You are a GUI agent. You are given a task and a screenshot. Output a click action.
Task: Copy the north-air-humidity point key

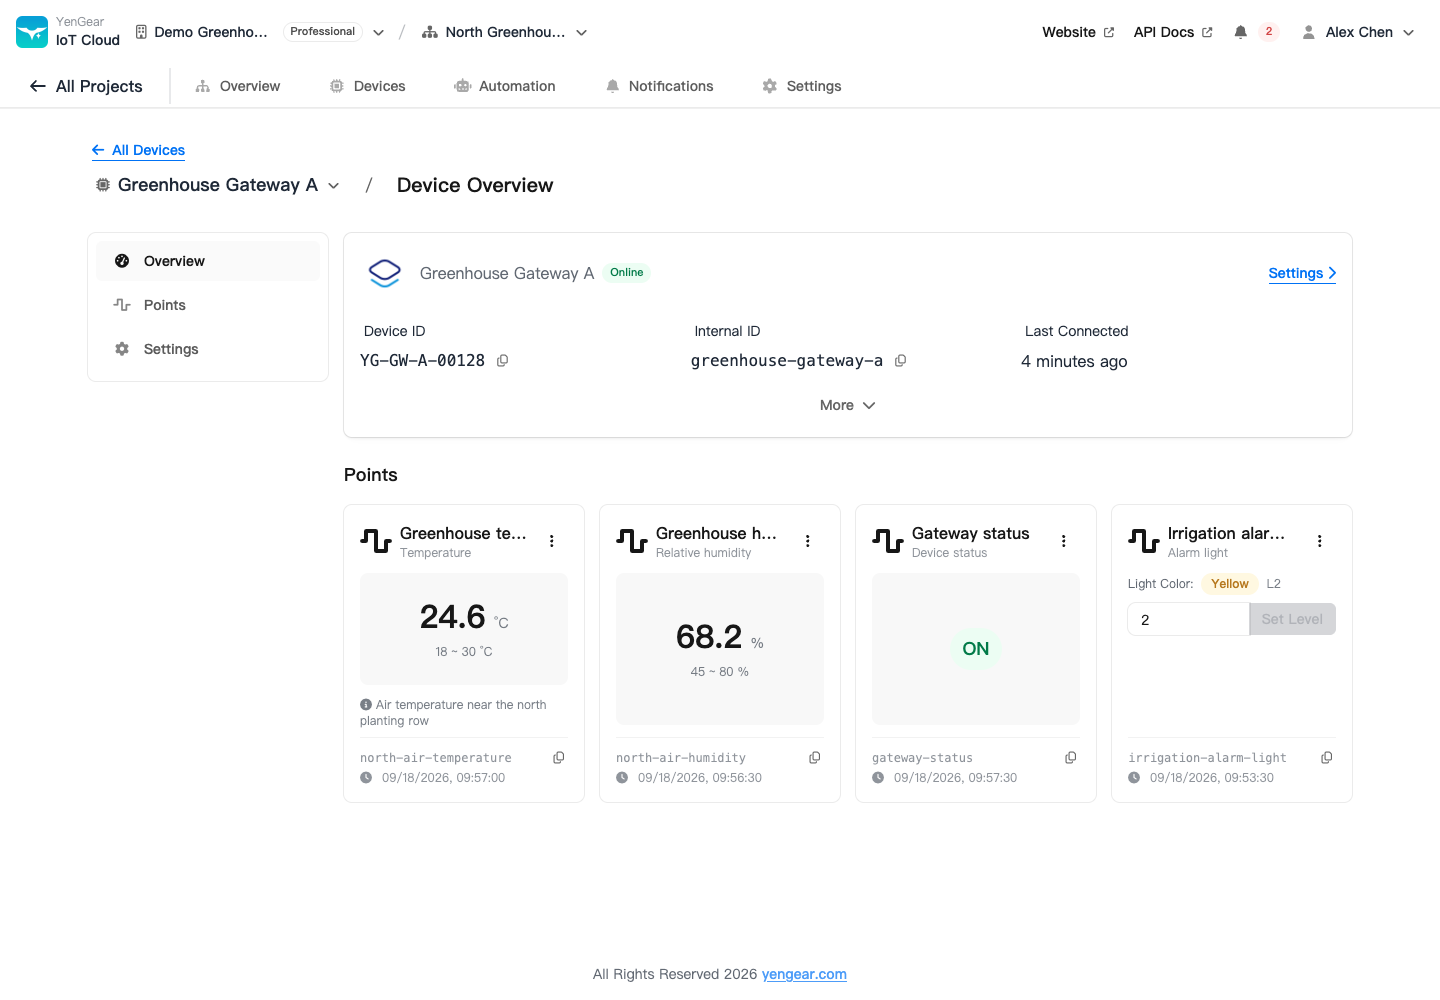point(815,758)
